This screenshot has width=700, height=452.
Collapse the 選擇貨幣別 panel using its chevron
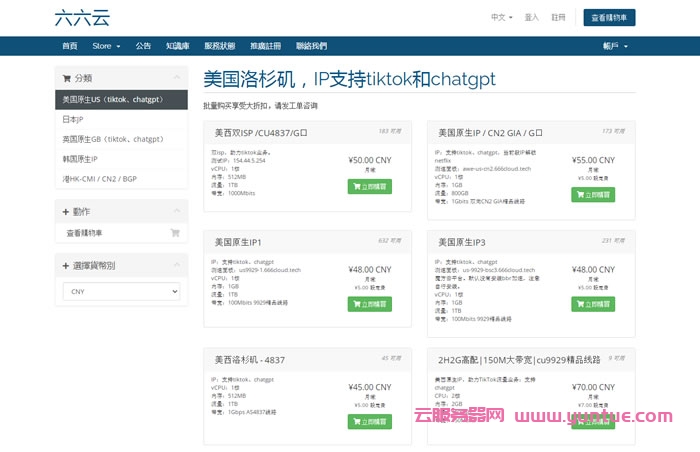[x=177, y=265]
